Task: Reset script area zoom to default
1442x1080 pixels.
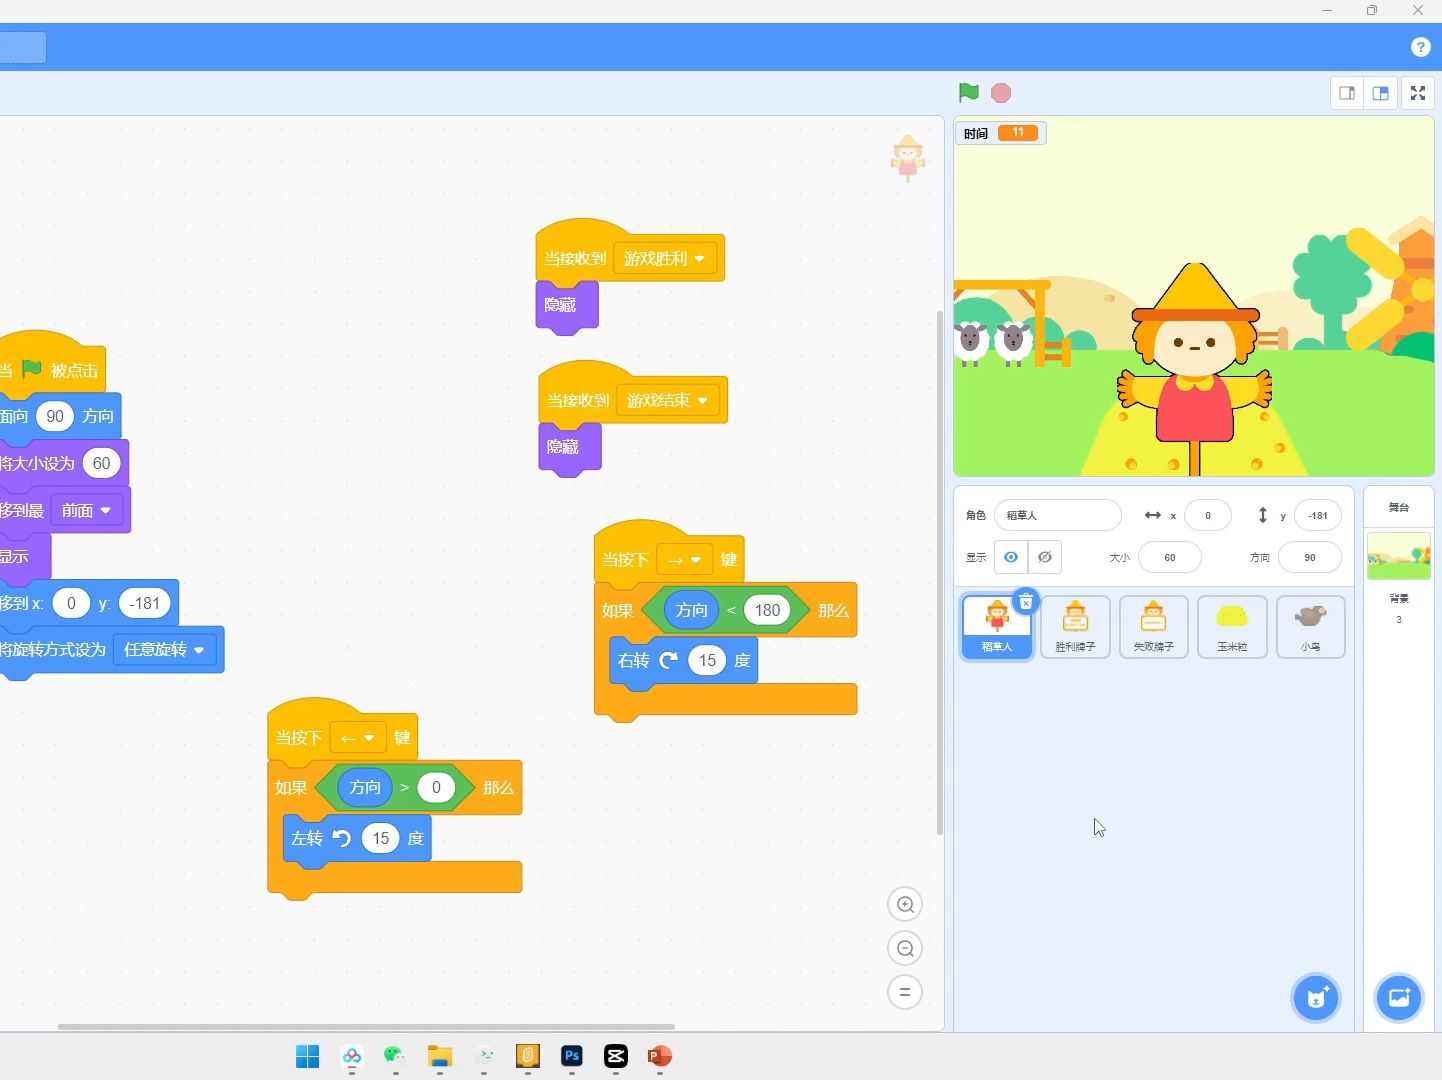Action: click(905, 992)
